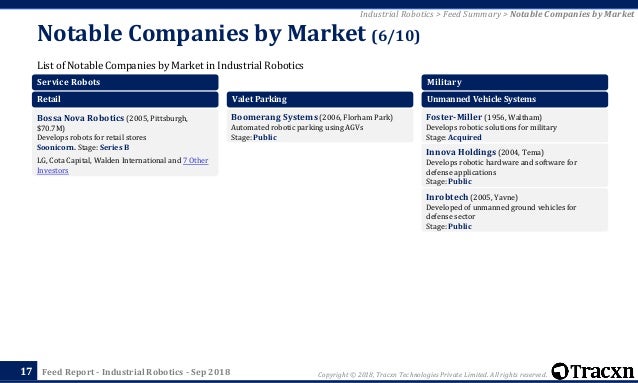Click the Soonicorn tag under Bossa Nova
The height and width of the screenshot is (383, 638).
pos(56,147)
